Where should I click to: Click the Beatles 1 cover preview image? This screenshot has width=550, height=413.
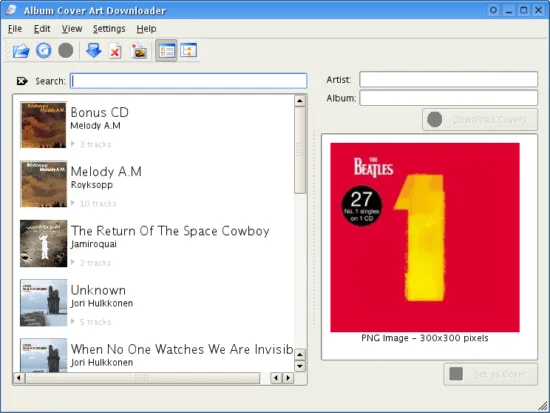[x=425, y=237]
